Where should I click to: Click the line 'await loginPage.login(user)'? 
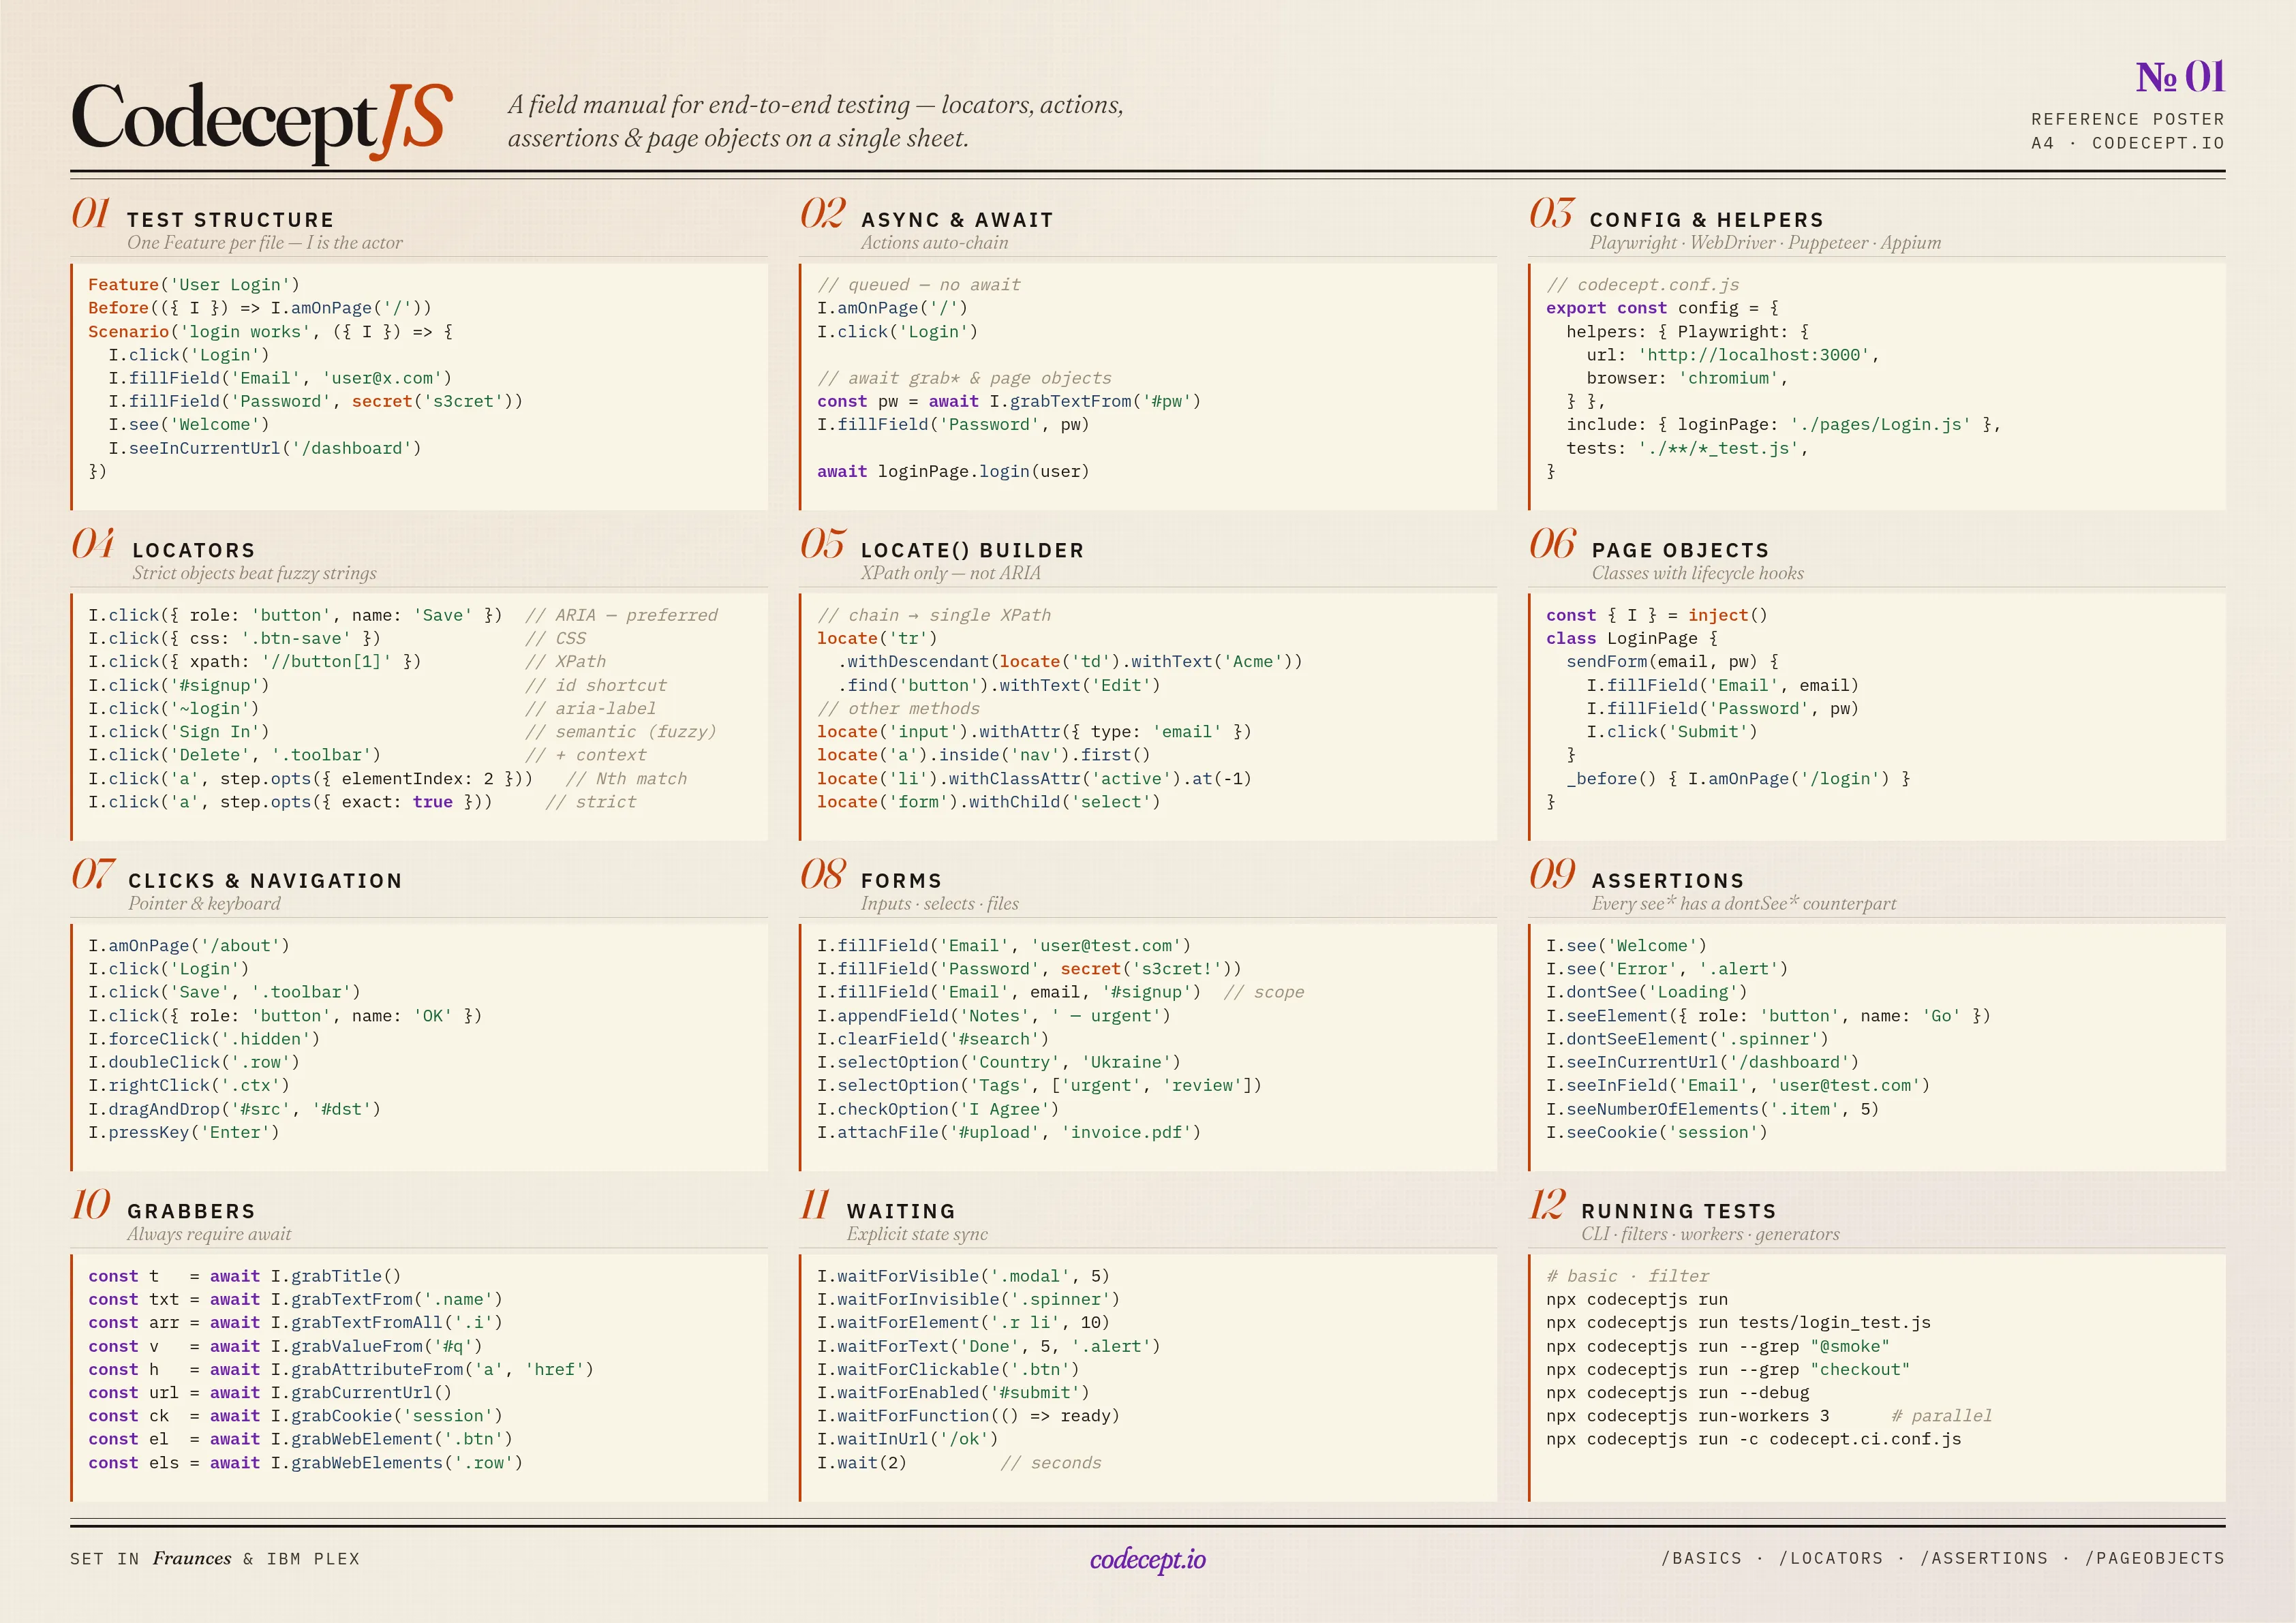(953, 471)
